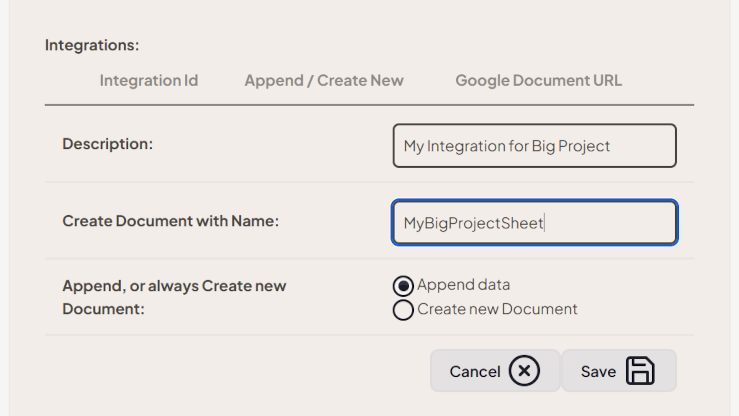
Task: Click the Google Document URL column header
Action: tap(538, 81)
